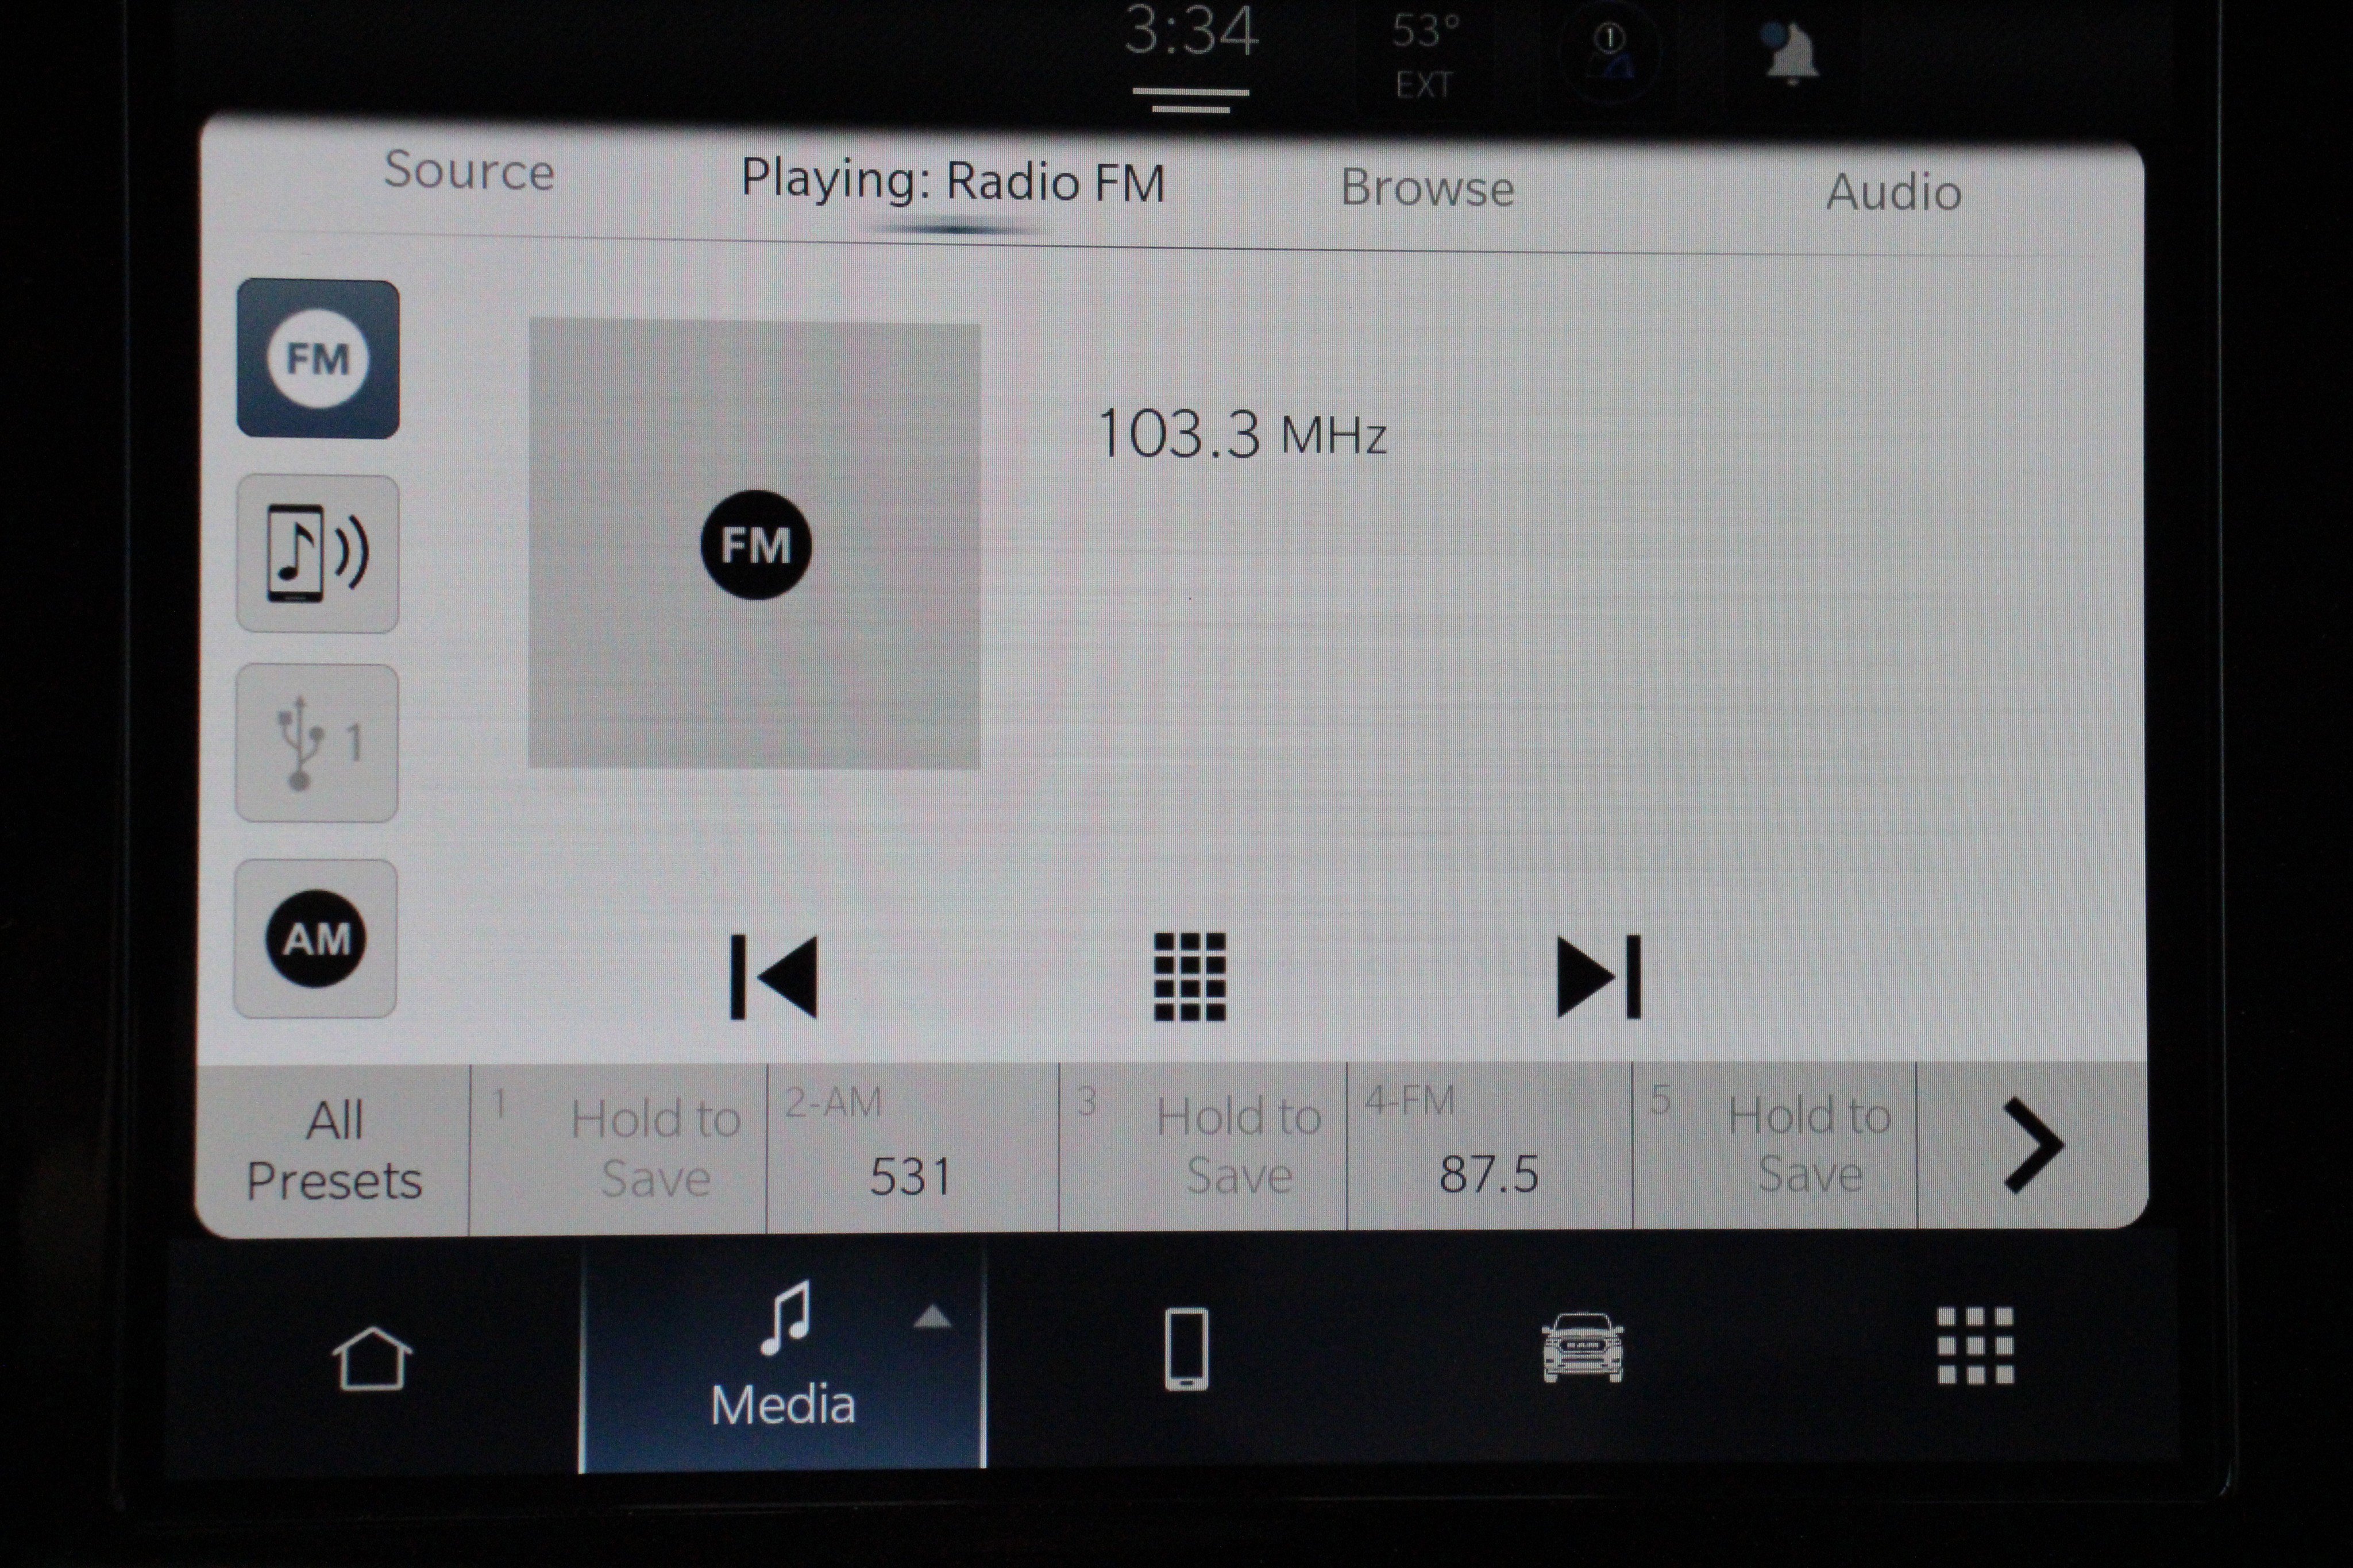Open the Source tab
Viewport: 2353px width, 1568px height.
(x=469, y=171)
